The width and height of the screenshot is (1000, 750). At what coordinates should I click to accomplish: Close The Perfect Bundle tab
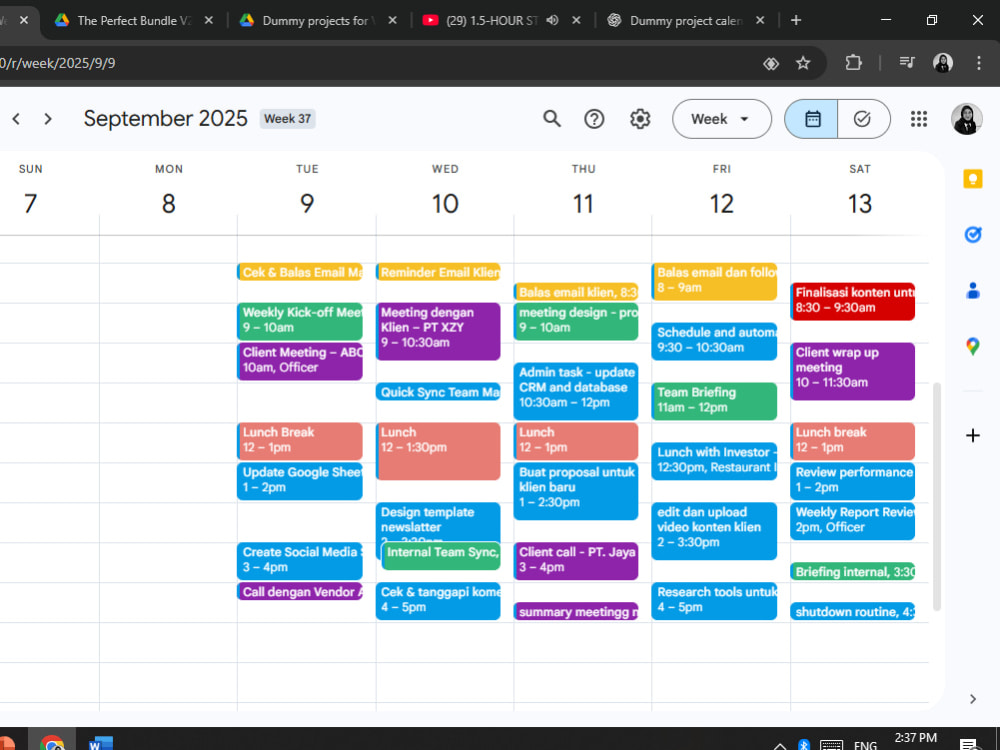coord(209,20)
